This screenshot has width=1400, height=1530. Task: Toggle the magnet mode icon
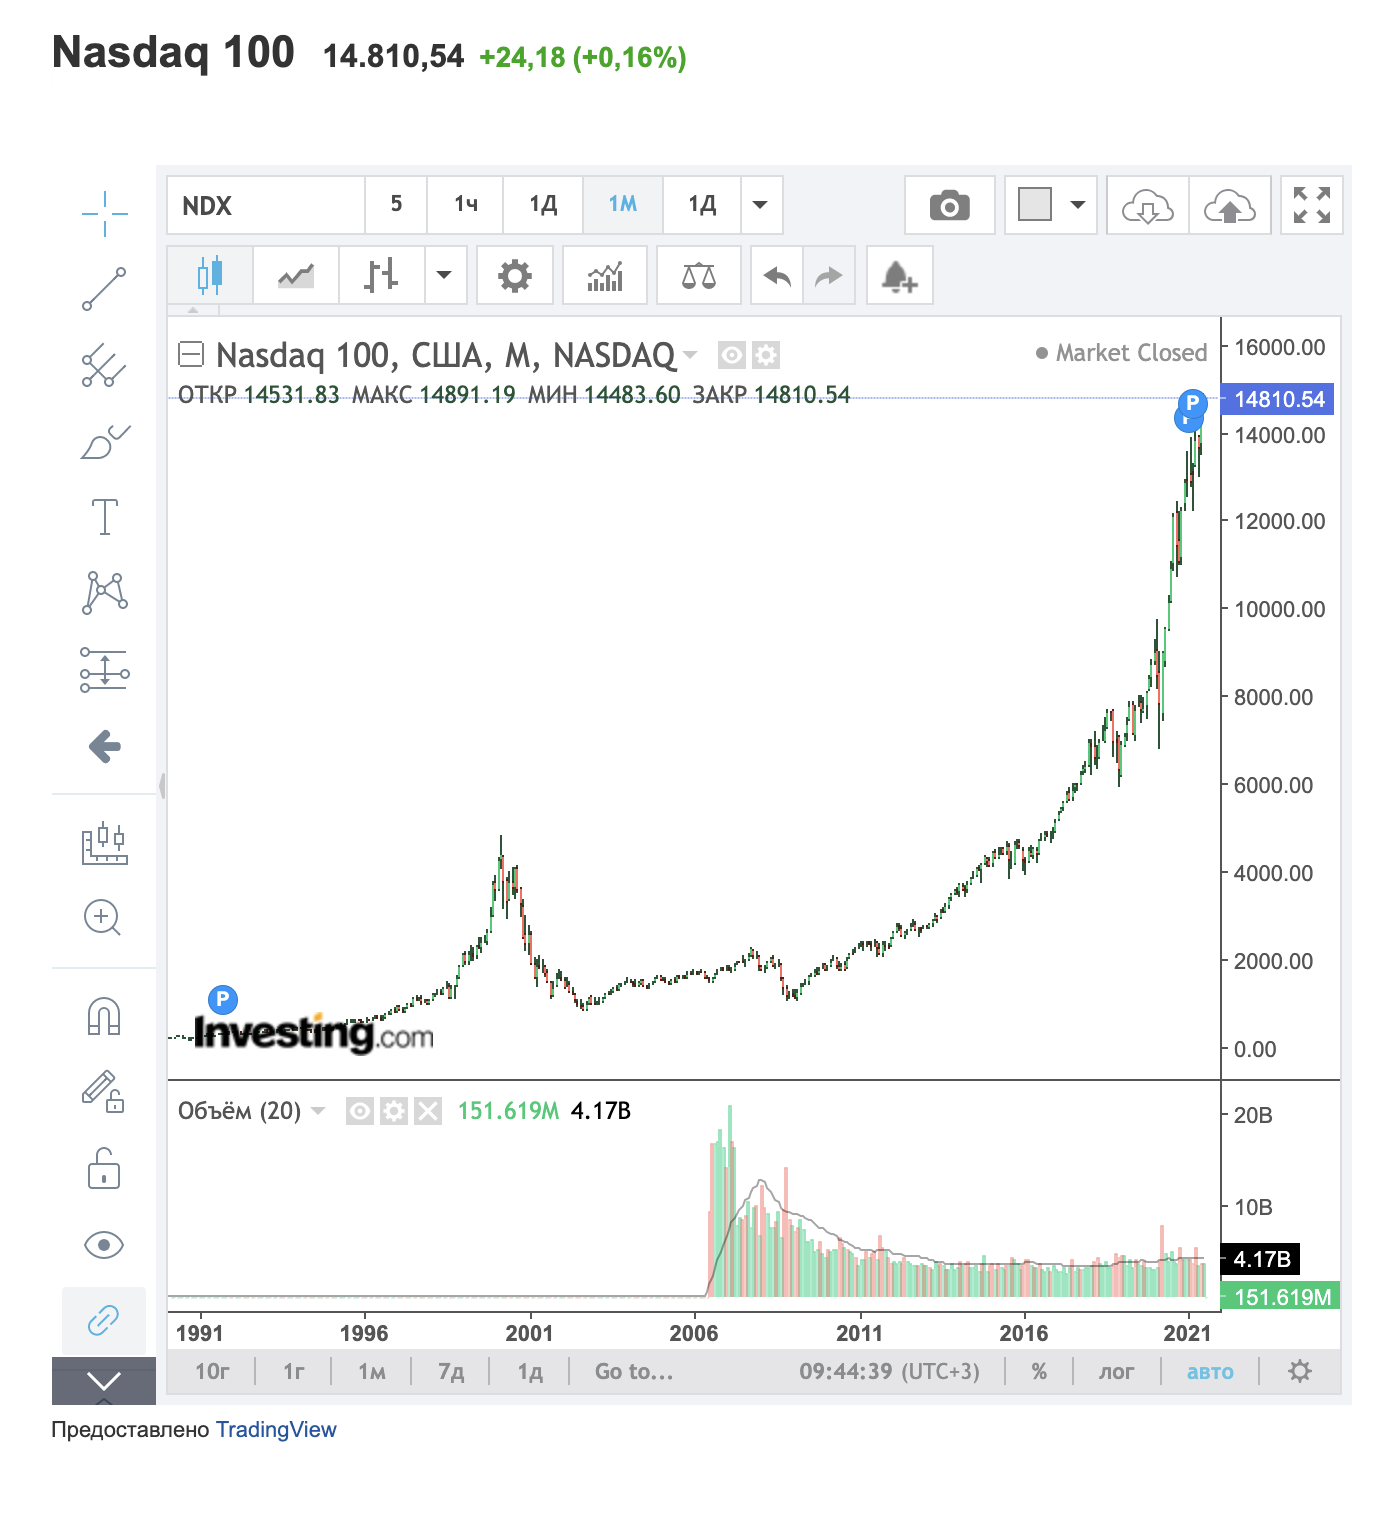coord(104,1017)
